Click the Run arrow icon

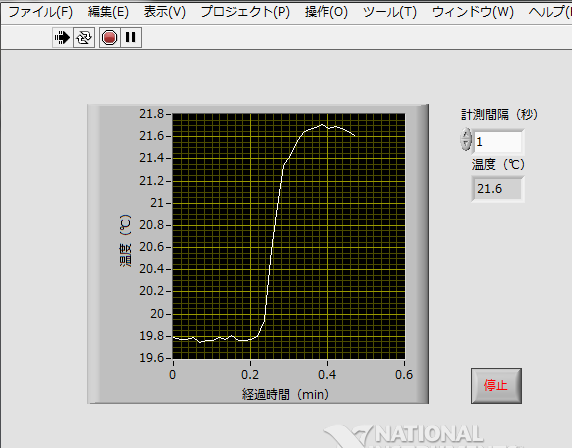point(62,37)
